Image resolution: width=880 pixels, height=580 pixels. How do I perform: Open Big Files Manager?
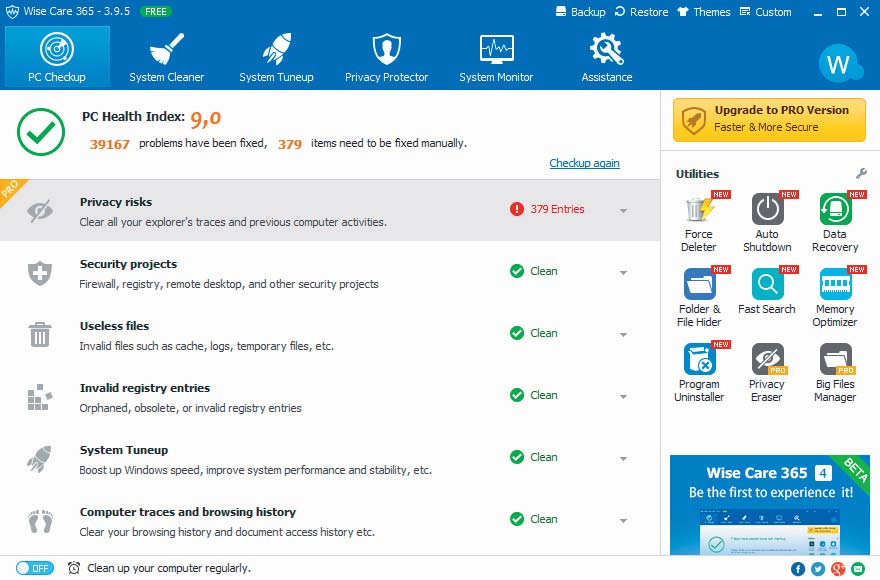pyautogui.click(x=835, y=373)
